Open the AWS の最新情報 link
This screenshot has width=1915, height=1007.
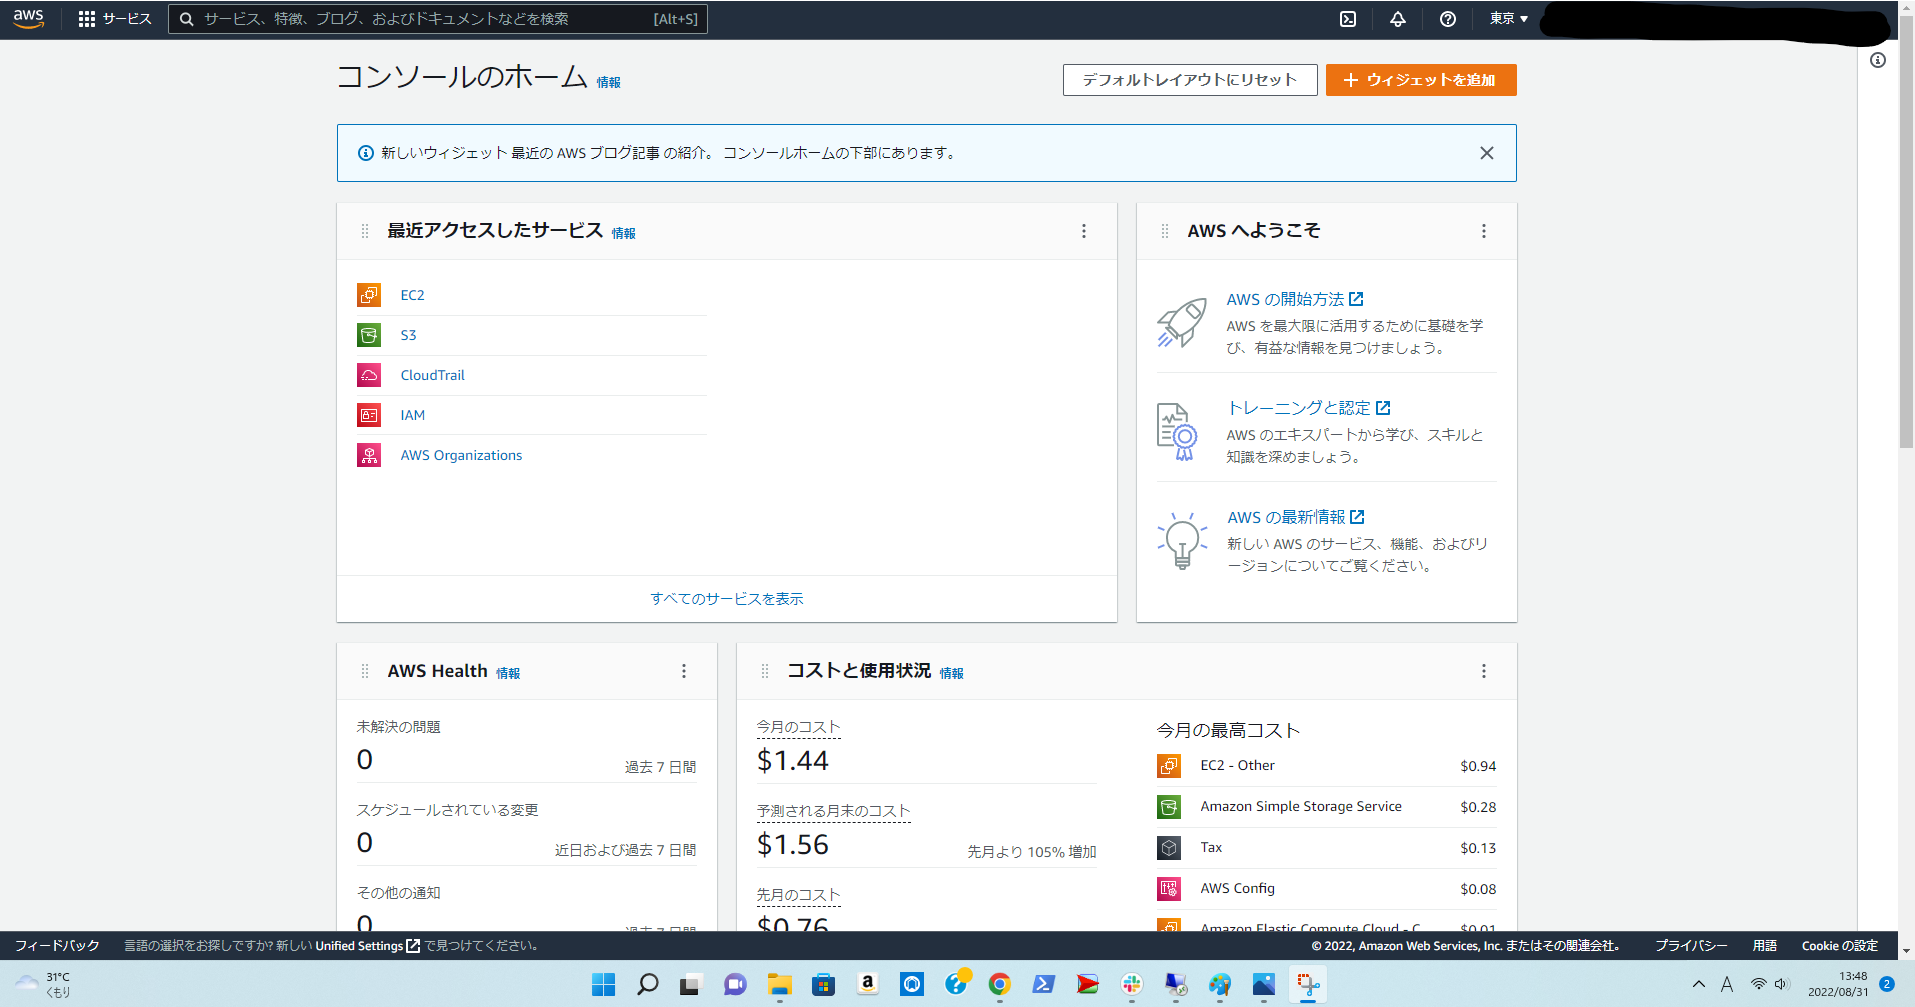[1296, 517]
